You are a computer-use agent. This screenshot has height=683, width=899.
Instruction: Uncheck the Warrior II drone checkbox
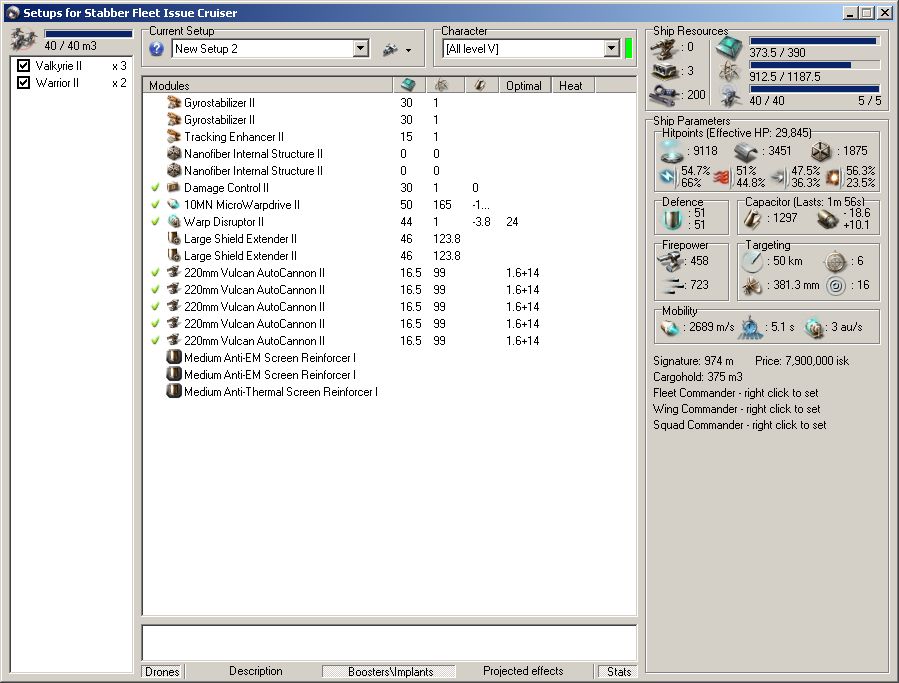point(24,83)
